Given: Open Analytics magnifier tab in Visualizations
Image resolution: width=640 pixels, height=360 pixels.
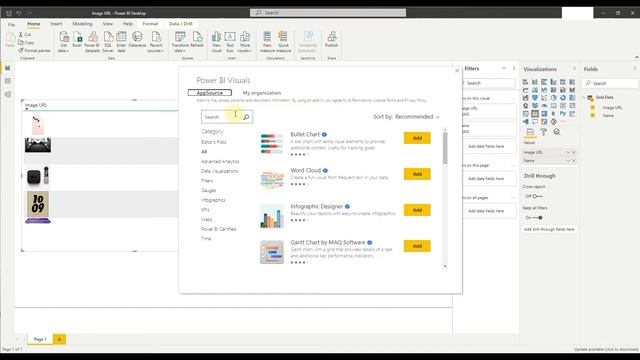Looking at the screenshot, I should [557, 132].
